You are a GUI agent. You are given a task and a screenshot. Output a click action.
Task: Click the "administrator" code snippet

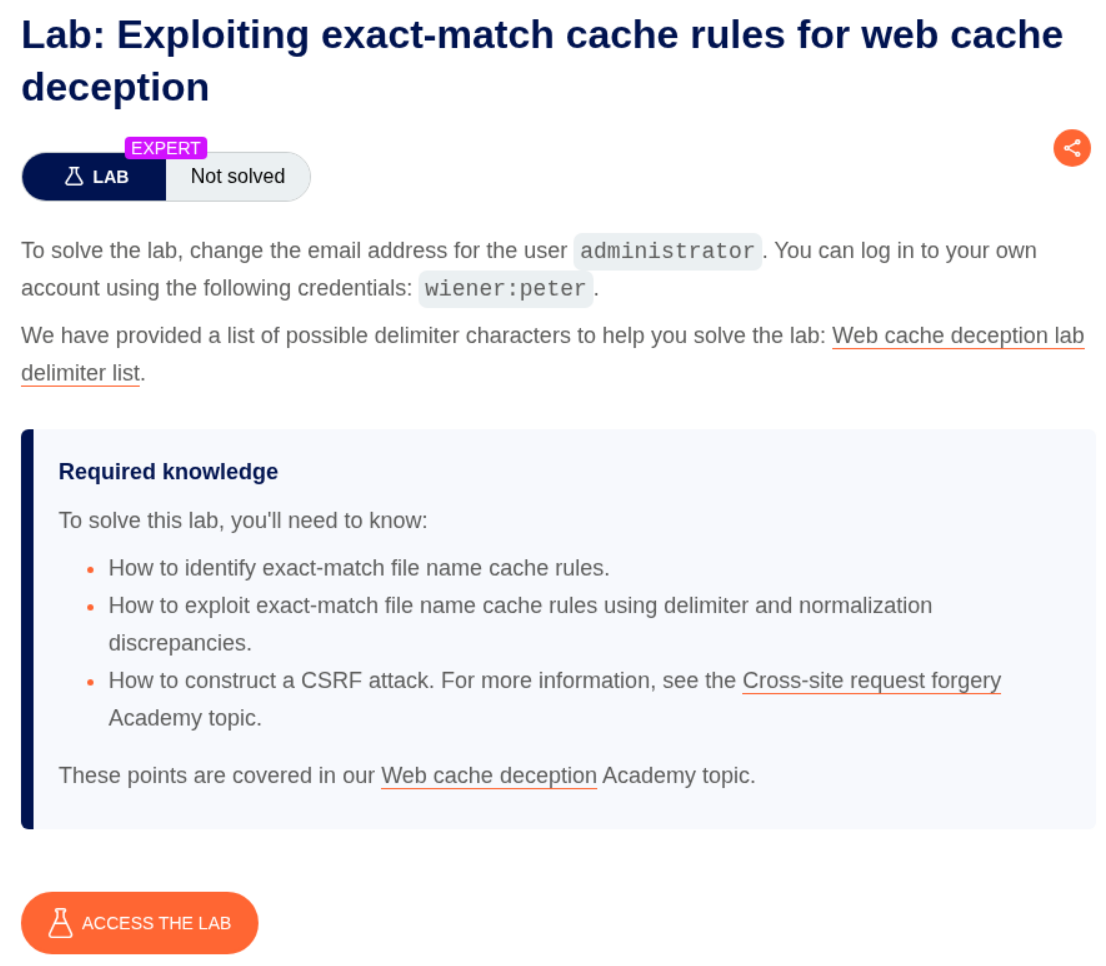[x=667, y=251]
